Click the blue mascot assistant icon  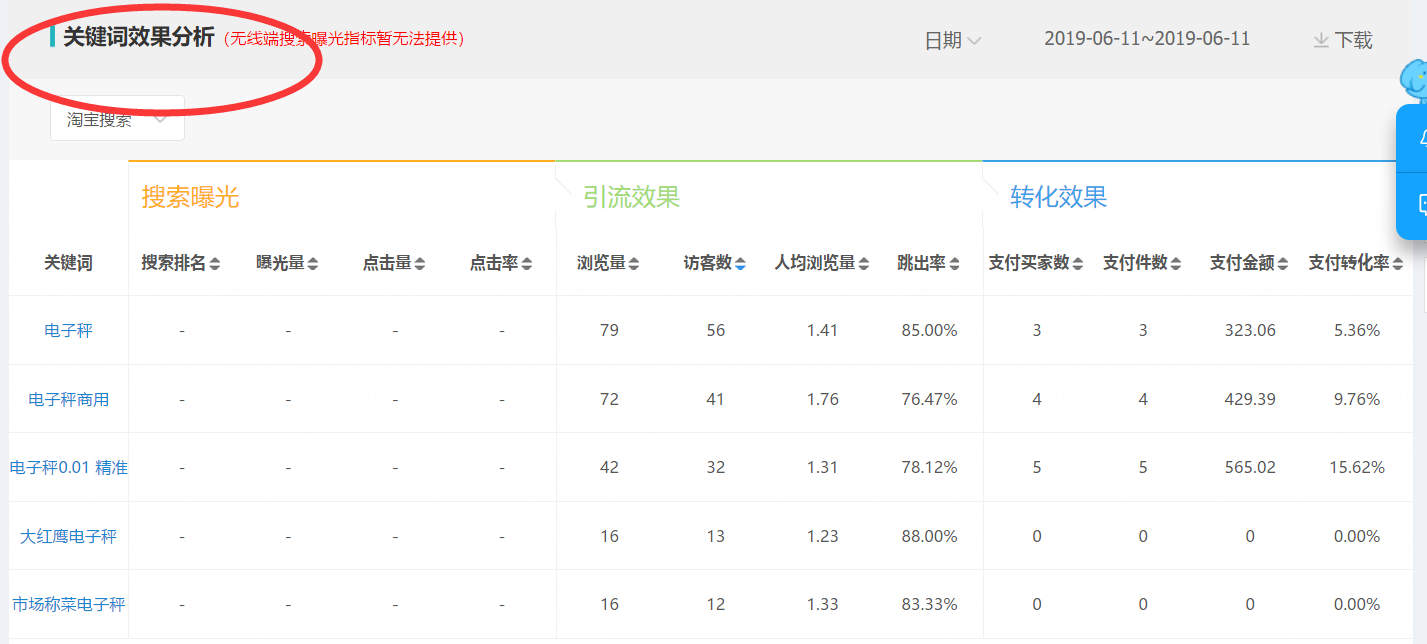pyautogui.click(x=1413, y=78)
